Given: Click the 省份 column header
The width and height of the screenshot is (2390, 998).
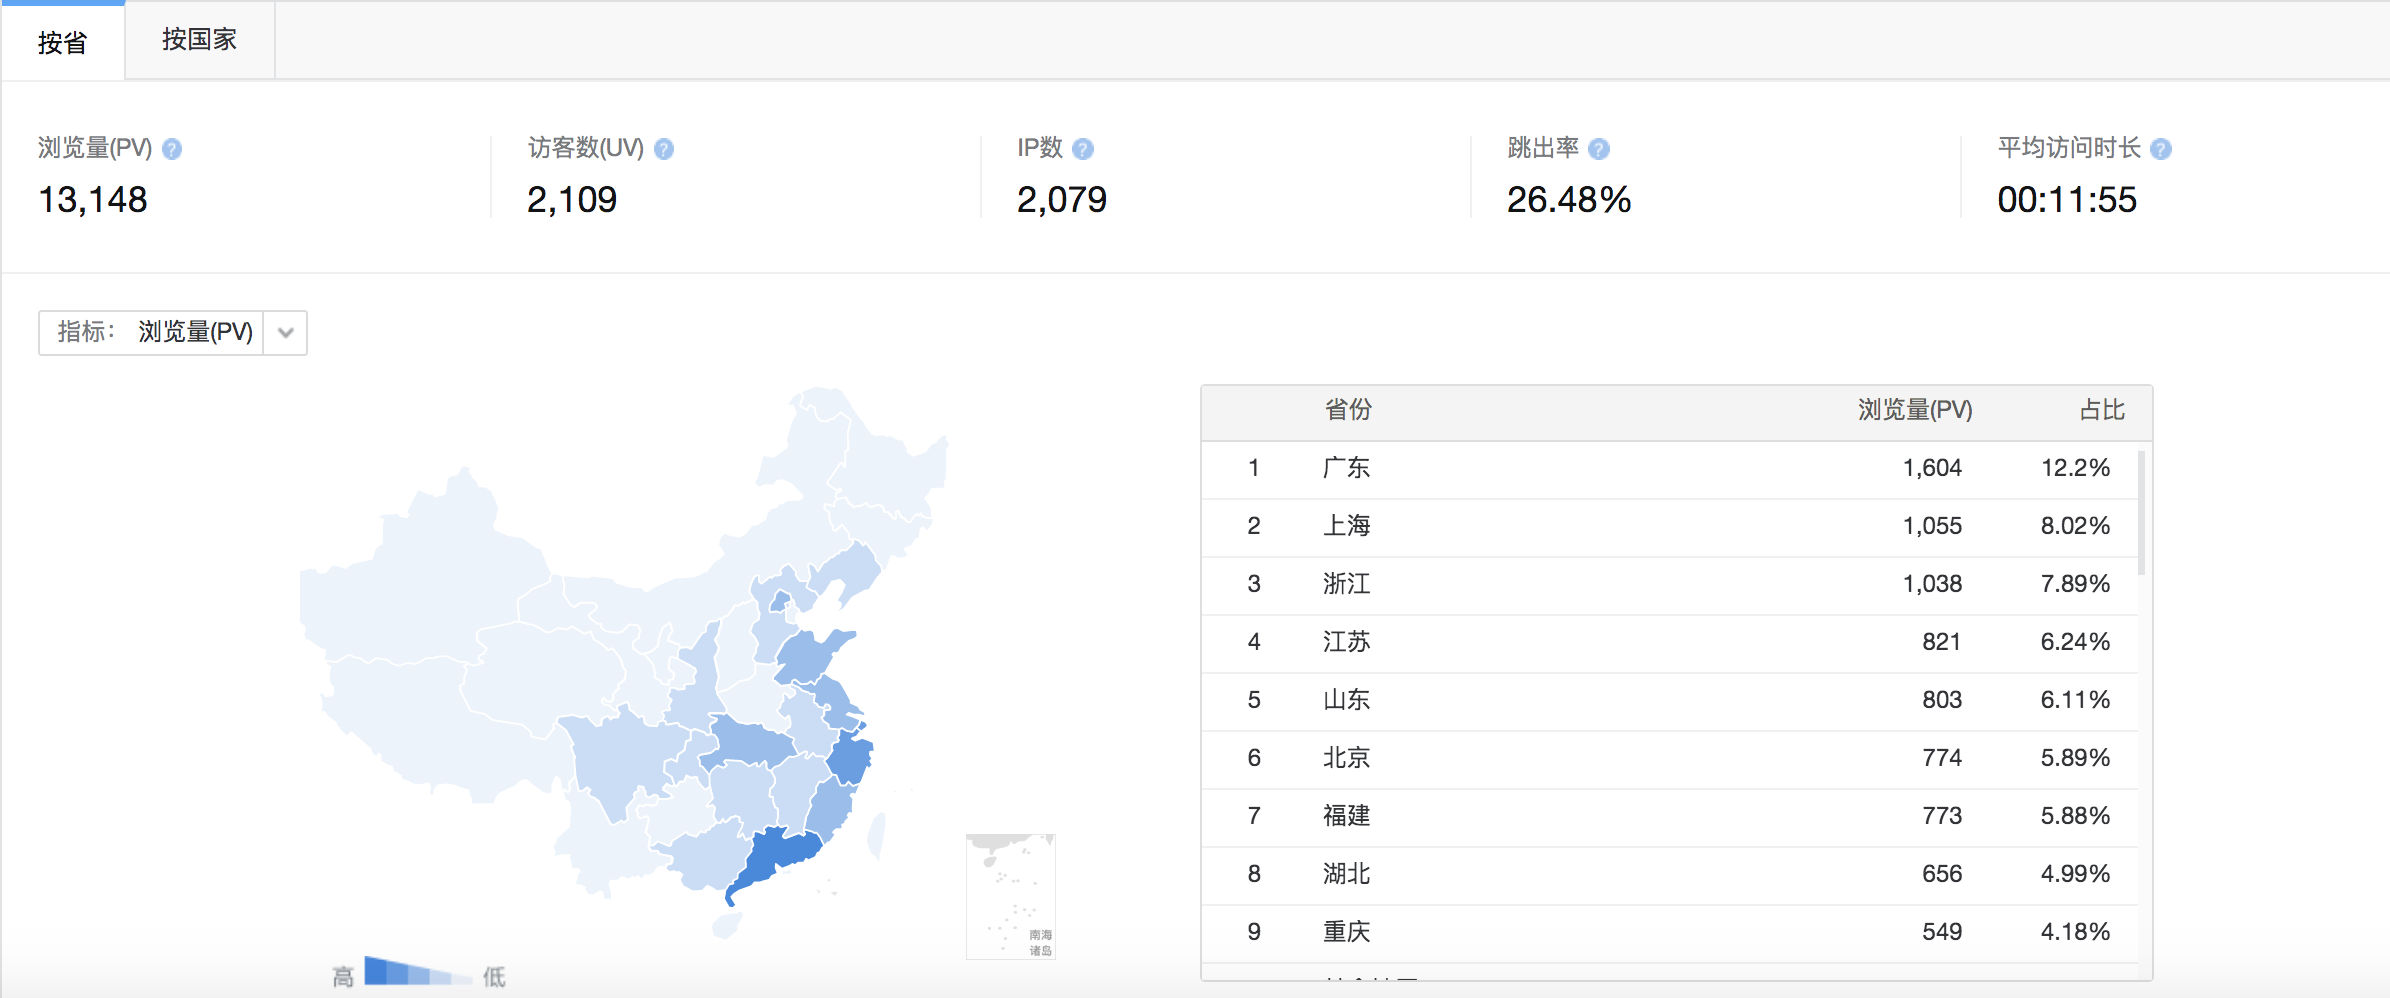Looking at the screenshot, I should pyautogui.click(x=1348, y=410).
